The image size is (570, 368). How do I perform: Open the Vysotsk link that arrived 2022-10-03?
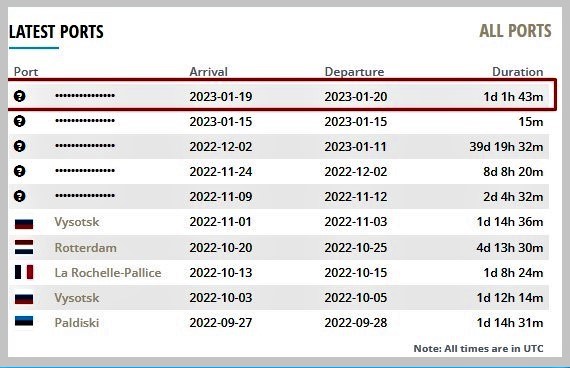click(77, 298)
